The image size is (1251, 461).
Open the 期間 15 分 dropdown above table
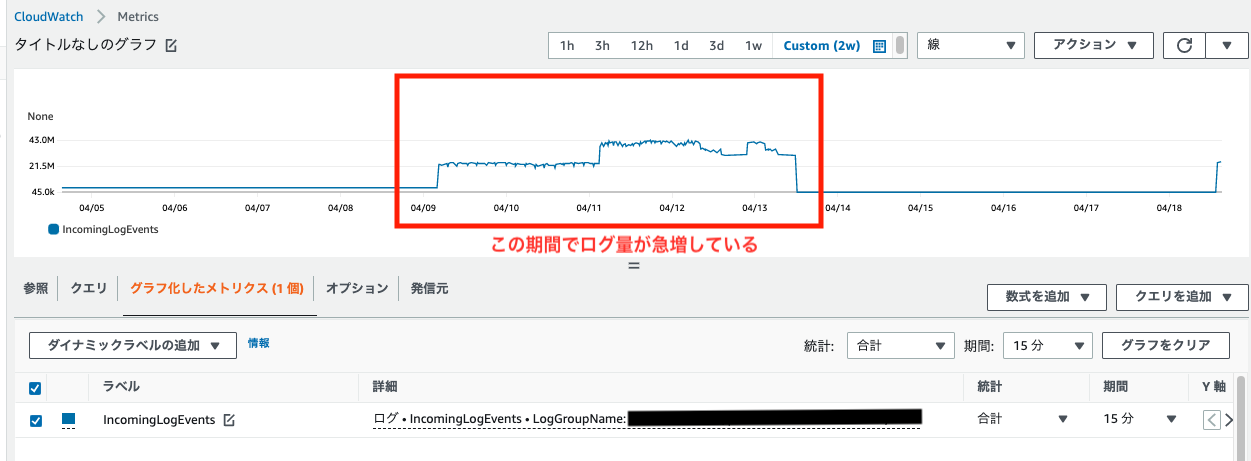1047,345
